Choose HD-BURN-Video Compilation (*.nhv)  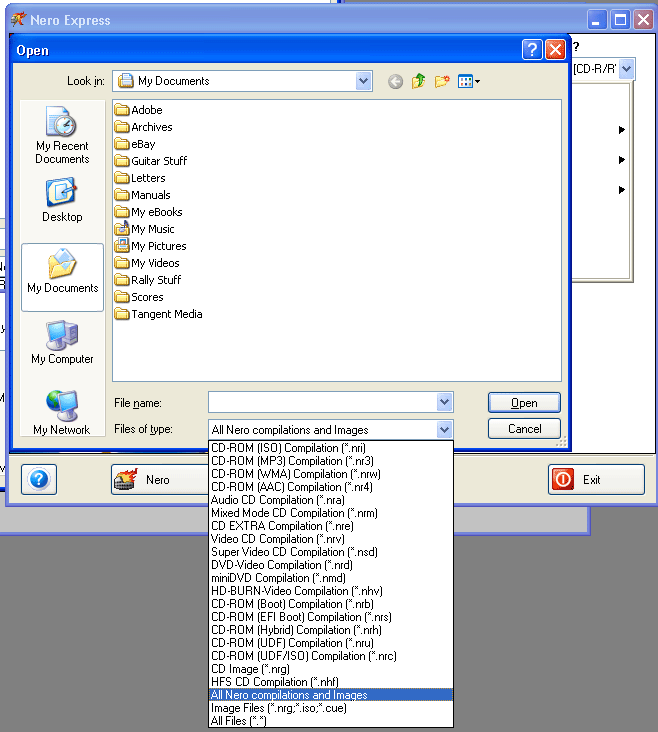coord(331,591)
